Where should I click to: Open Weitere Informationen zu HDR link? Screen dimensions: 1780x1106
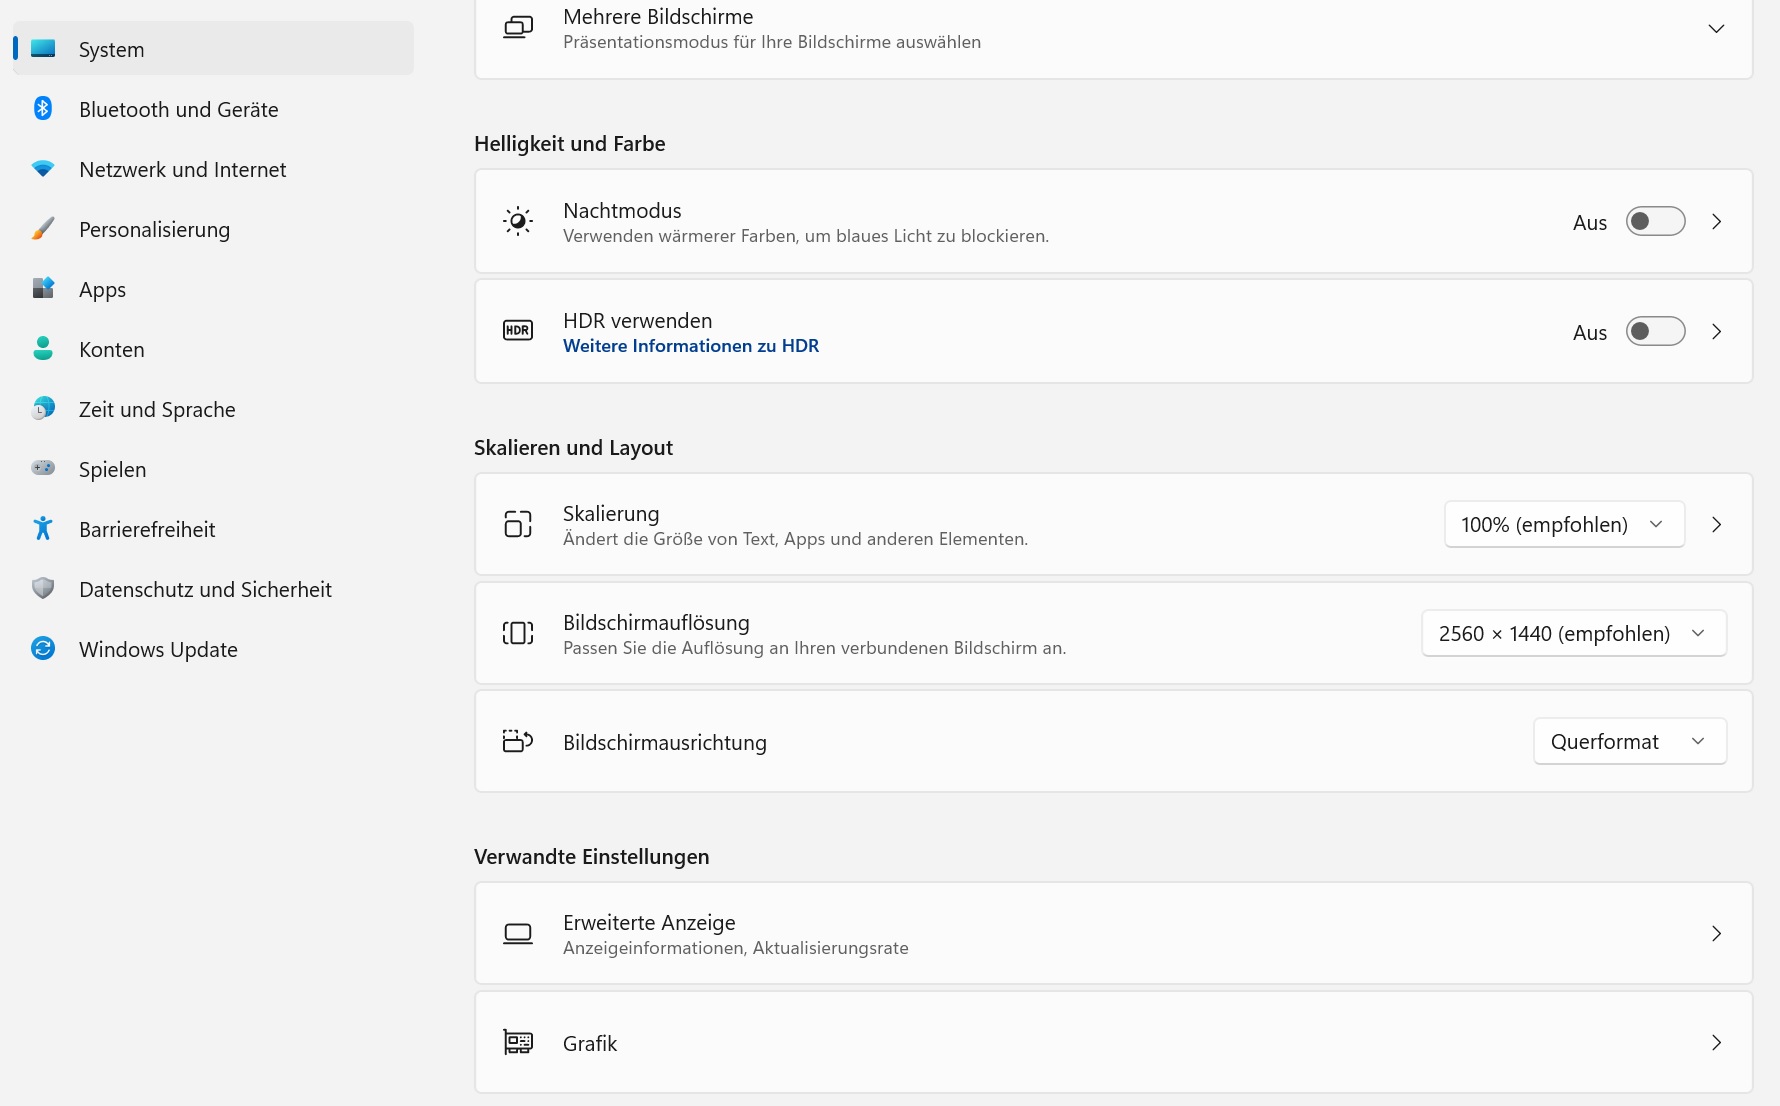tap(691, 346)
